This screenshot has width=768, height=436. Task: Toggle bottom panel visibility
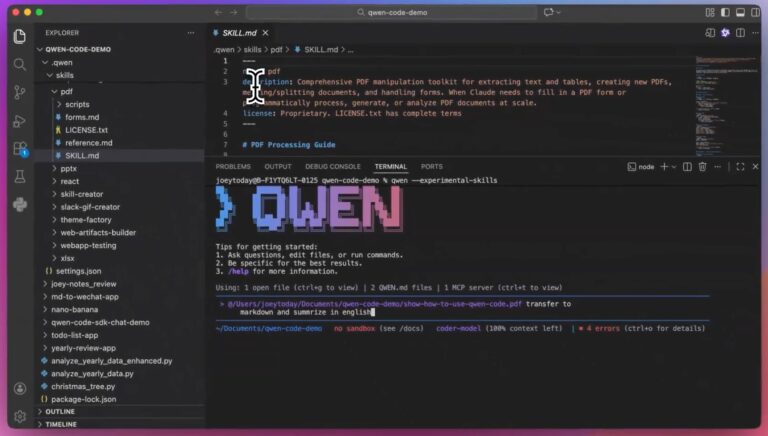[740, 12]
